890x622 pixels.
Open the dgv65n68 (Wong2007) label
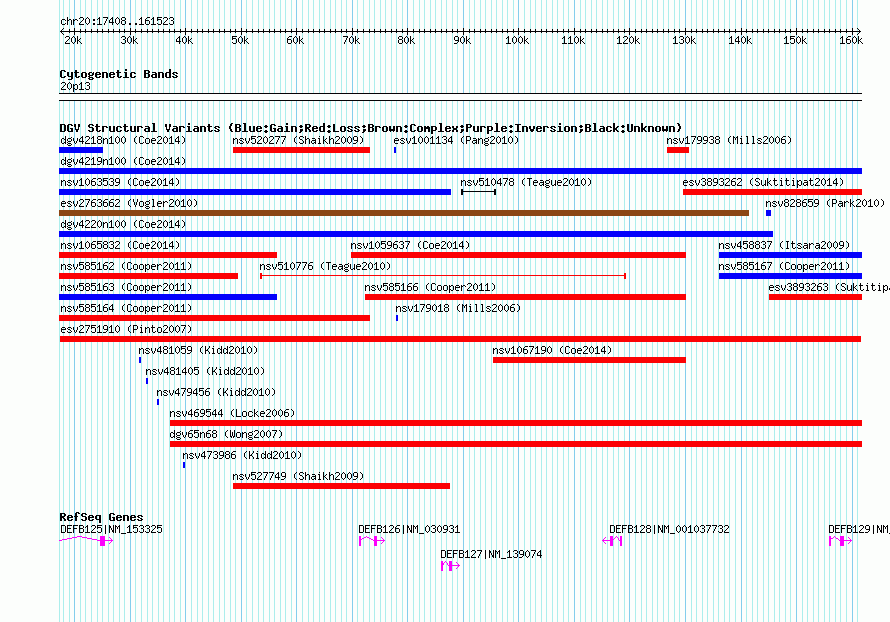tap(226, 434)
